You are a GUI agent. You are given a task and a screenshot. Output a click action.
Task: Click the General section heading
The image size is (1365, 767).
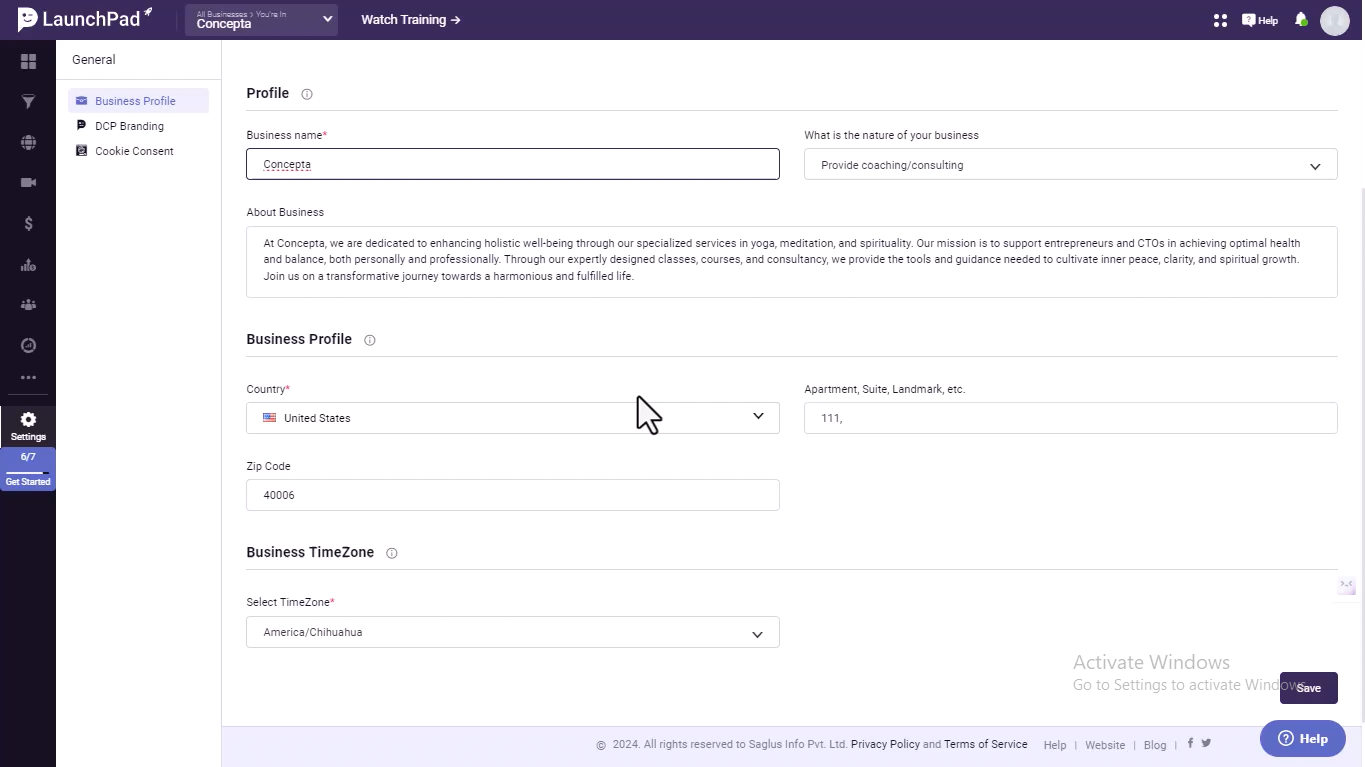(94, 60)
